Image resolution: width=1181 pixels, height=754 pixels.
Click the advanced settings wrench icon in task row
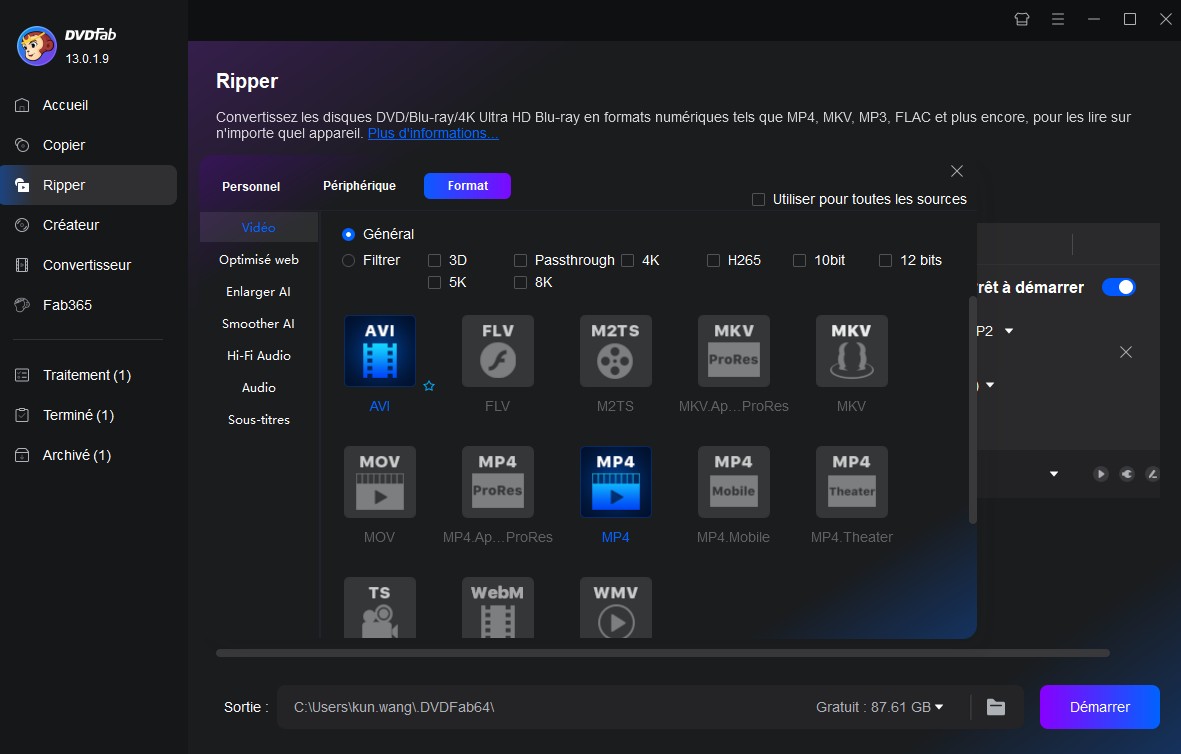coord(1127,474)
